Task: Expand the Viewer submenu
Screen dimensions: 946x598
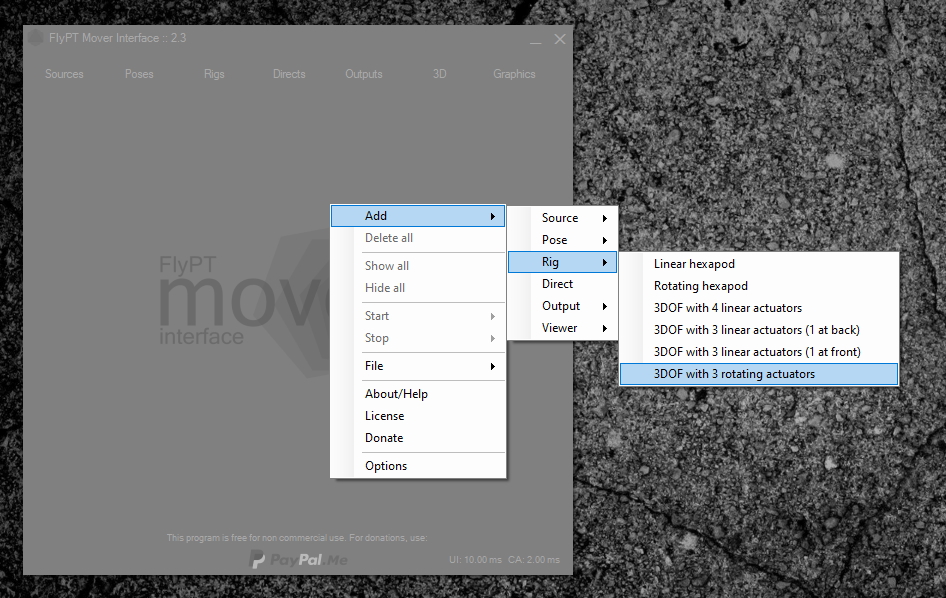Action: [562, 328]
